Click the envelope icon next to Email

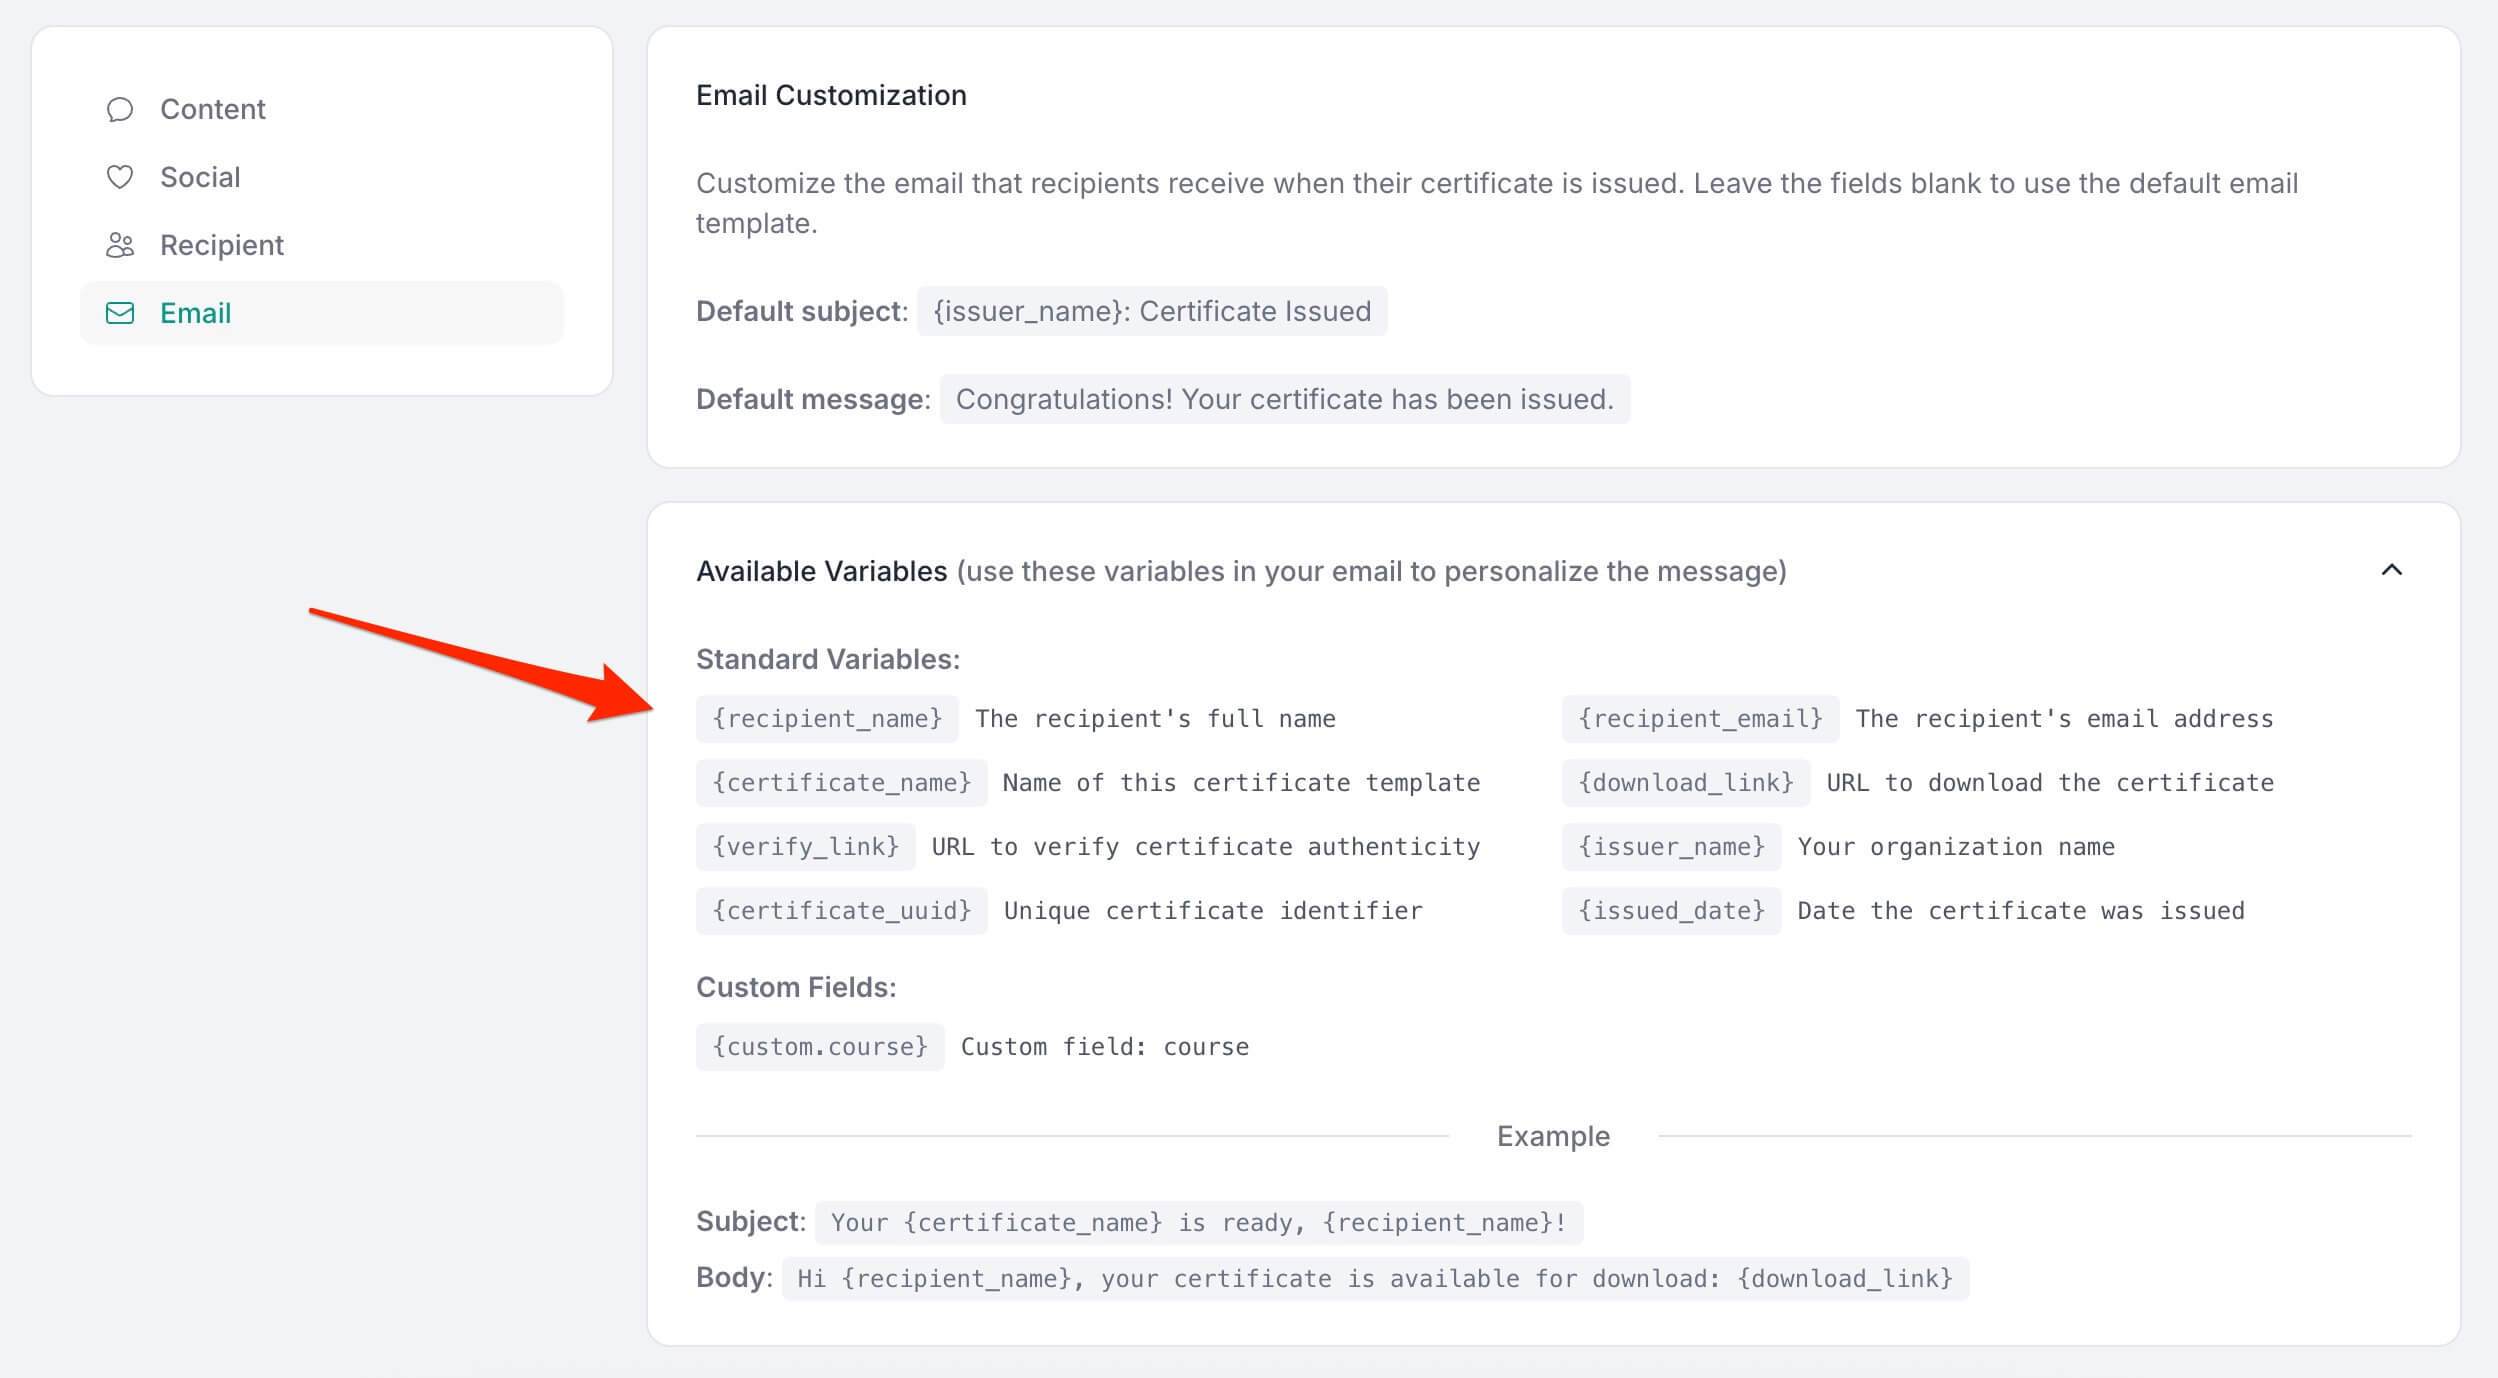119,313
